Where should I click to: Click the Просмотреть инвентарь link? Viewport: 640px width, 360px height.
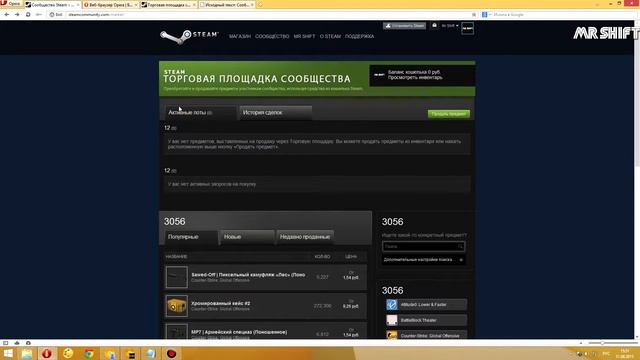click(415, 78)
